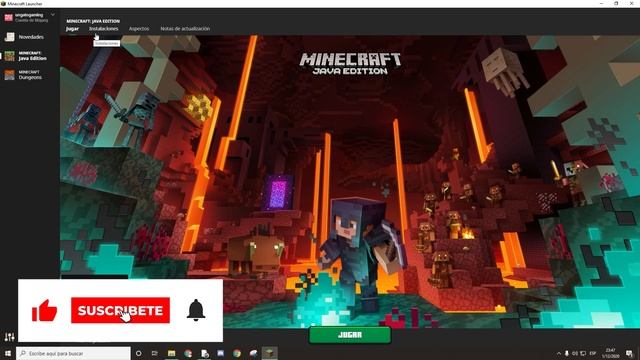Select Minecraft Java Edition in sidebar
640x360 pixels.
25,56
